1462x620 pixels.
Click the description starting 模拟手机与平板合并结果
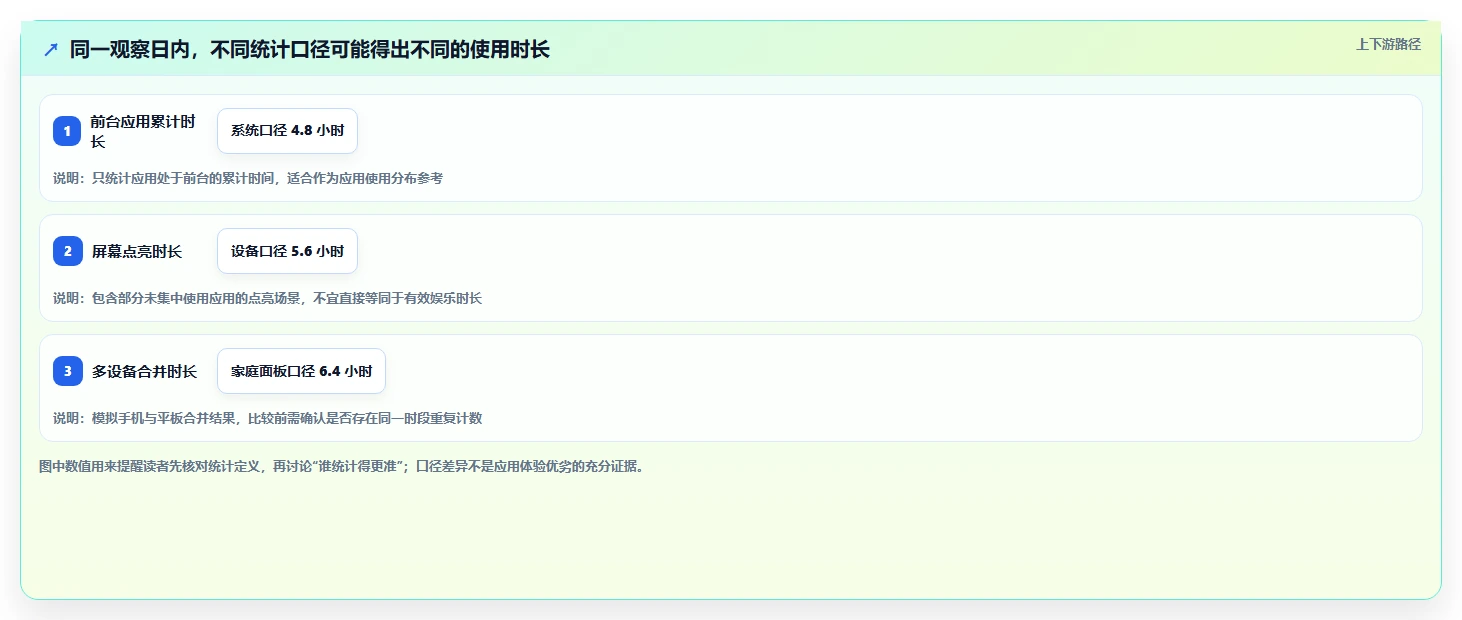(268, 418)
